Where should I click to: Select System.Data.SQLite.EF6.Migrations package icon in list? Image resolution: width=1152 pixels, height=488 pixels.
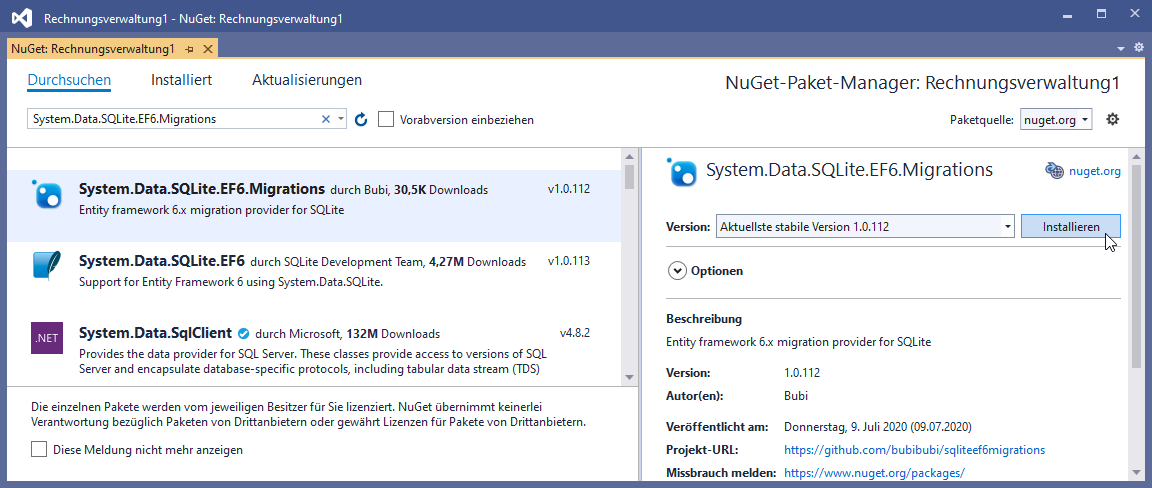48,193
